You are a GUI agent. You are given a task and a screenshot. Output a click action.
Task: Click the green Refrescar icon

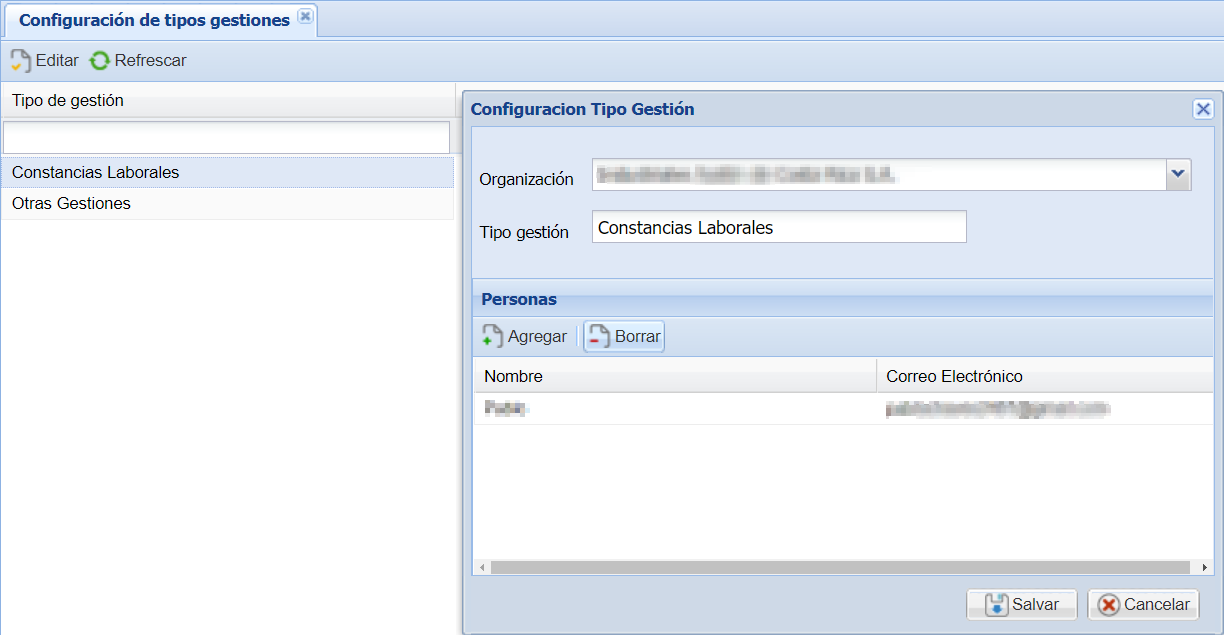tap(100, 60)
